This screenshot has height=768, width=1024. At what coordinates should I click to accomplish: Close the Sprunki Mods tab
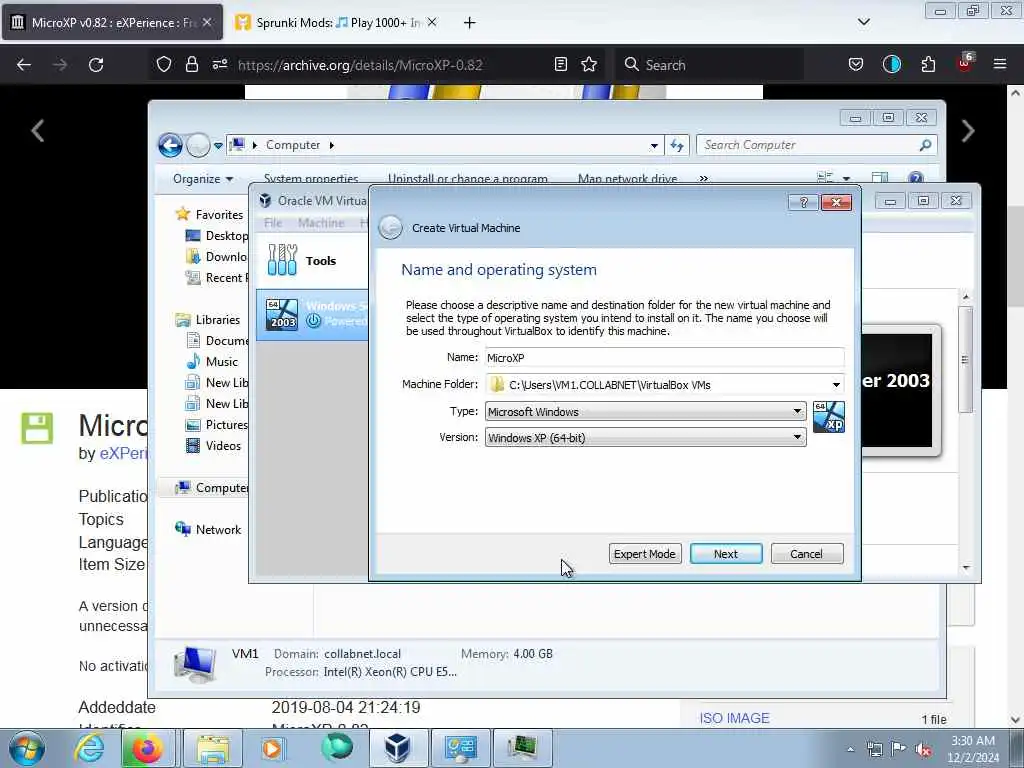[432, 22]
